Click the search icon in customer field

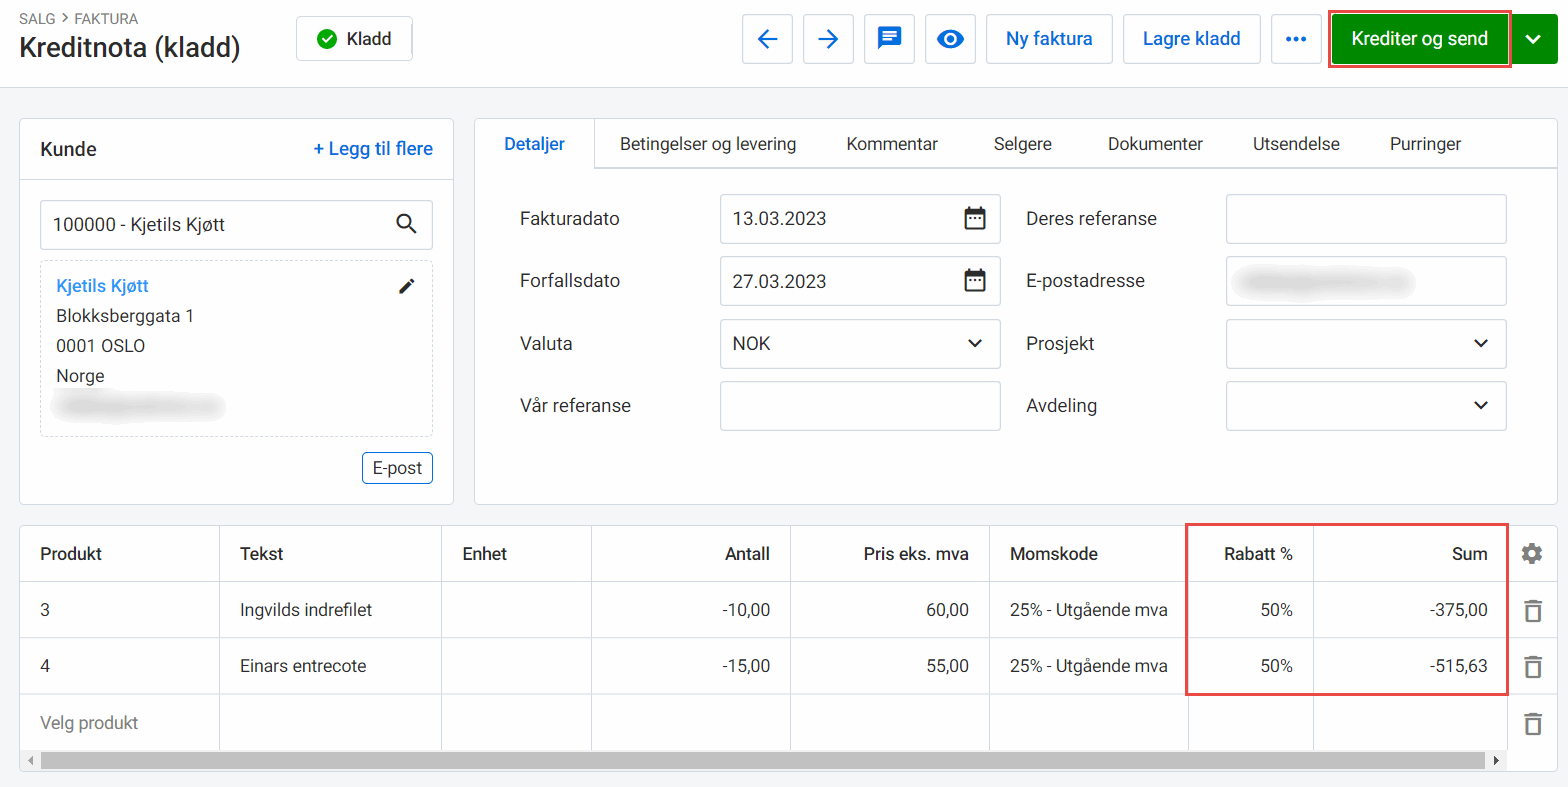click(406, 224)
